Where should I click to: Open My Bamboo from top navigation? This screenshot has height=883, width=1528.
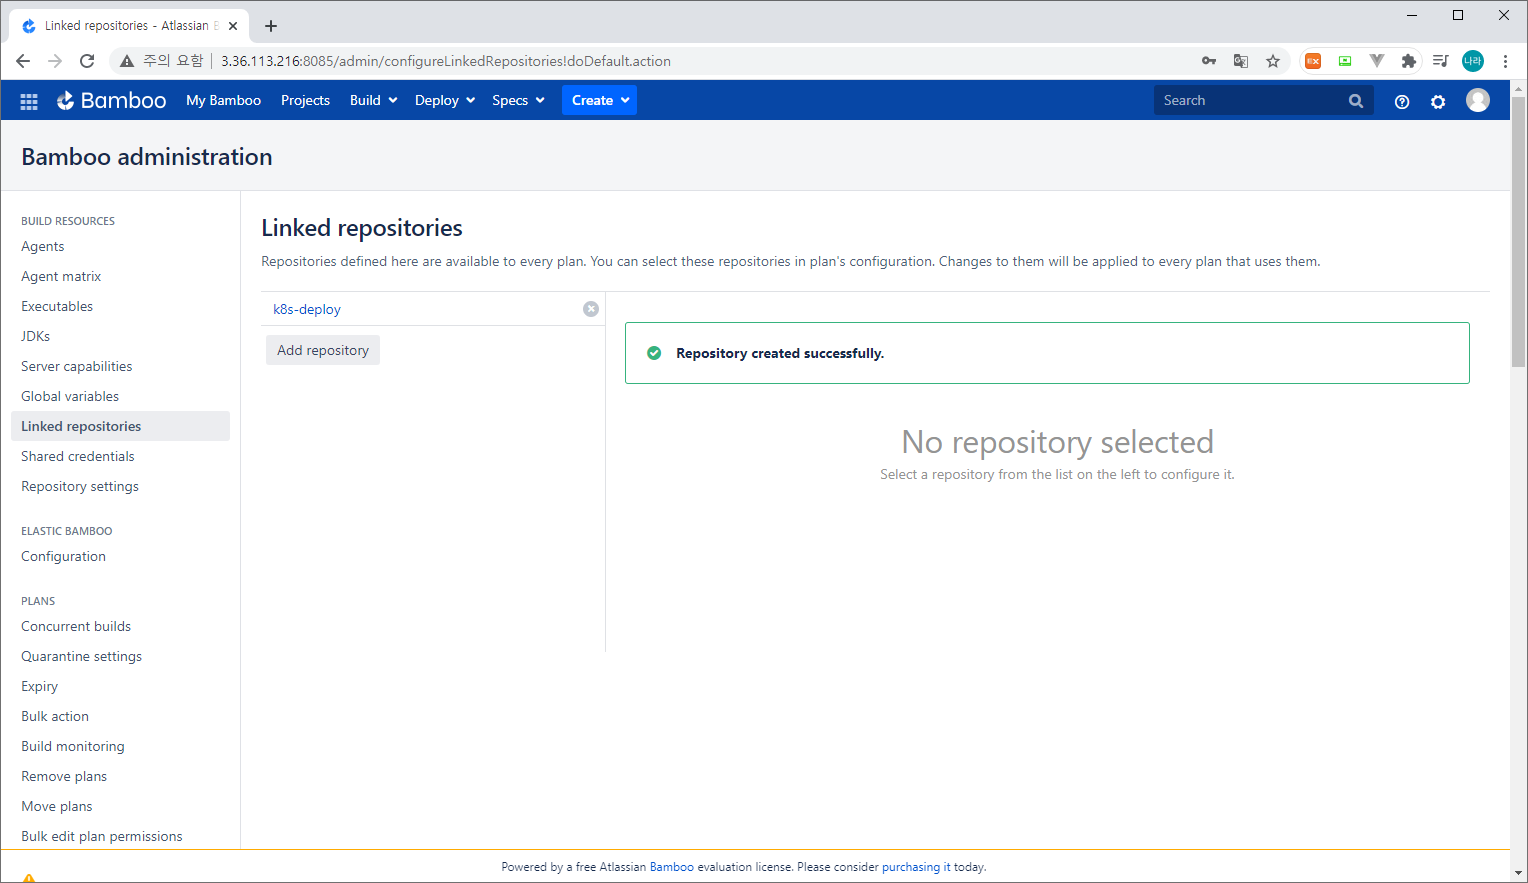223,100
